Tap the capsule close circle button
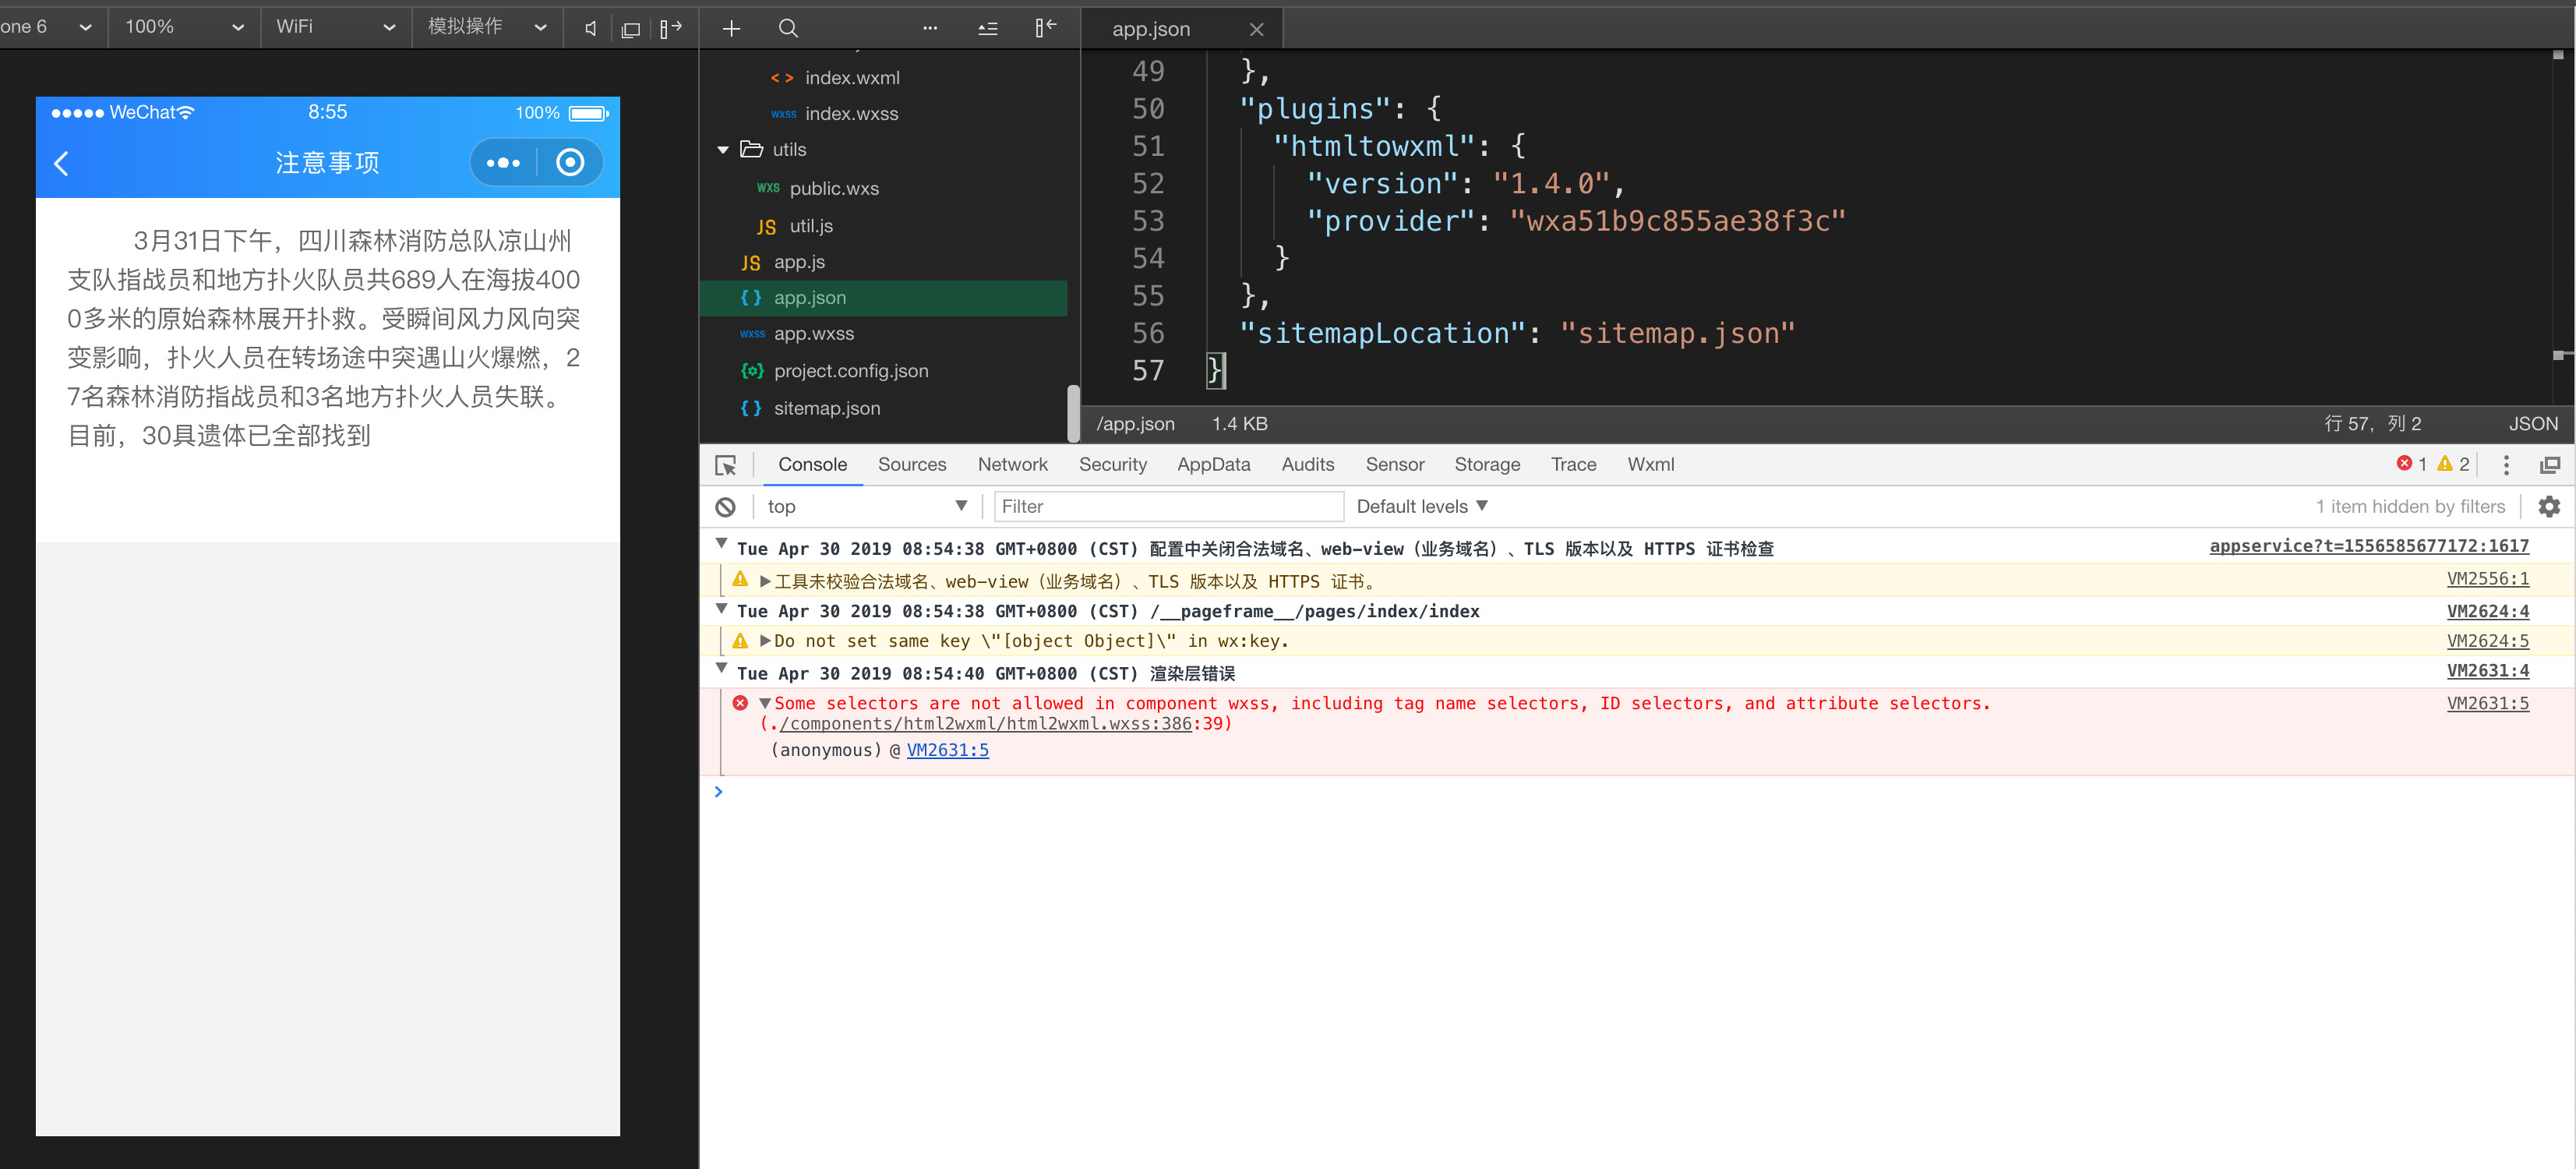Image resolution: width=2576 pixels, height=1169 pixels. pos(570,163)
